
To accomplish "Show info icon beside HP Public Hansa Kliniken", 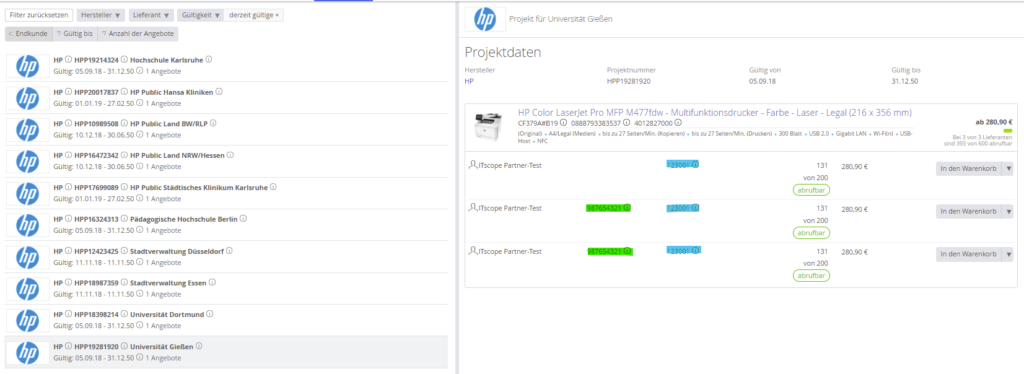I will pyautogui.click(x=219, y=91).
